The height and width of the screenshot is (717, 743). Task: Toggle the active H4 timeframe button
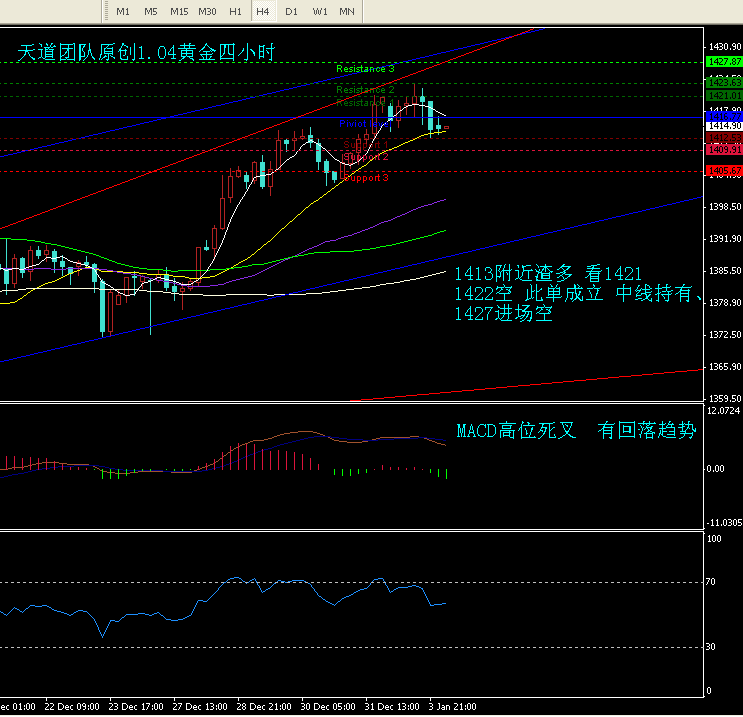coord(263,11)
